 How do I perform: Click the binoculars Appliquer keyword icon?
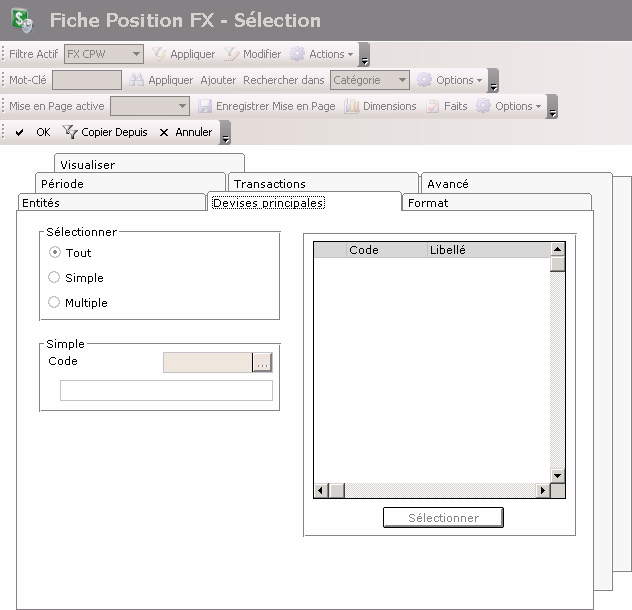coord(137,80)
